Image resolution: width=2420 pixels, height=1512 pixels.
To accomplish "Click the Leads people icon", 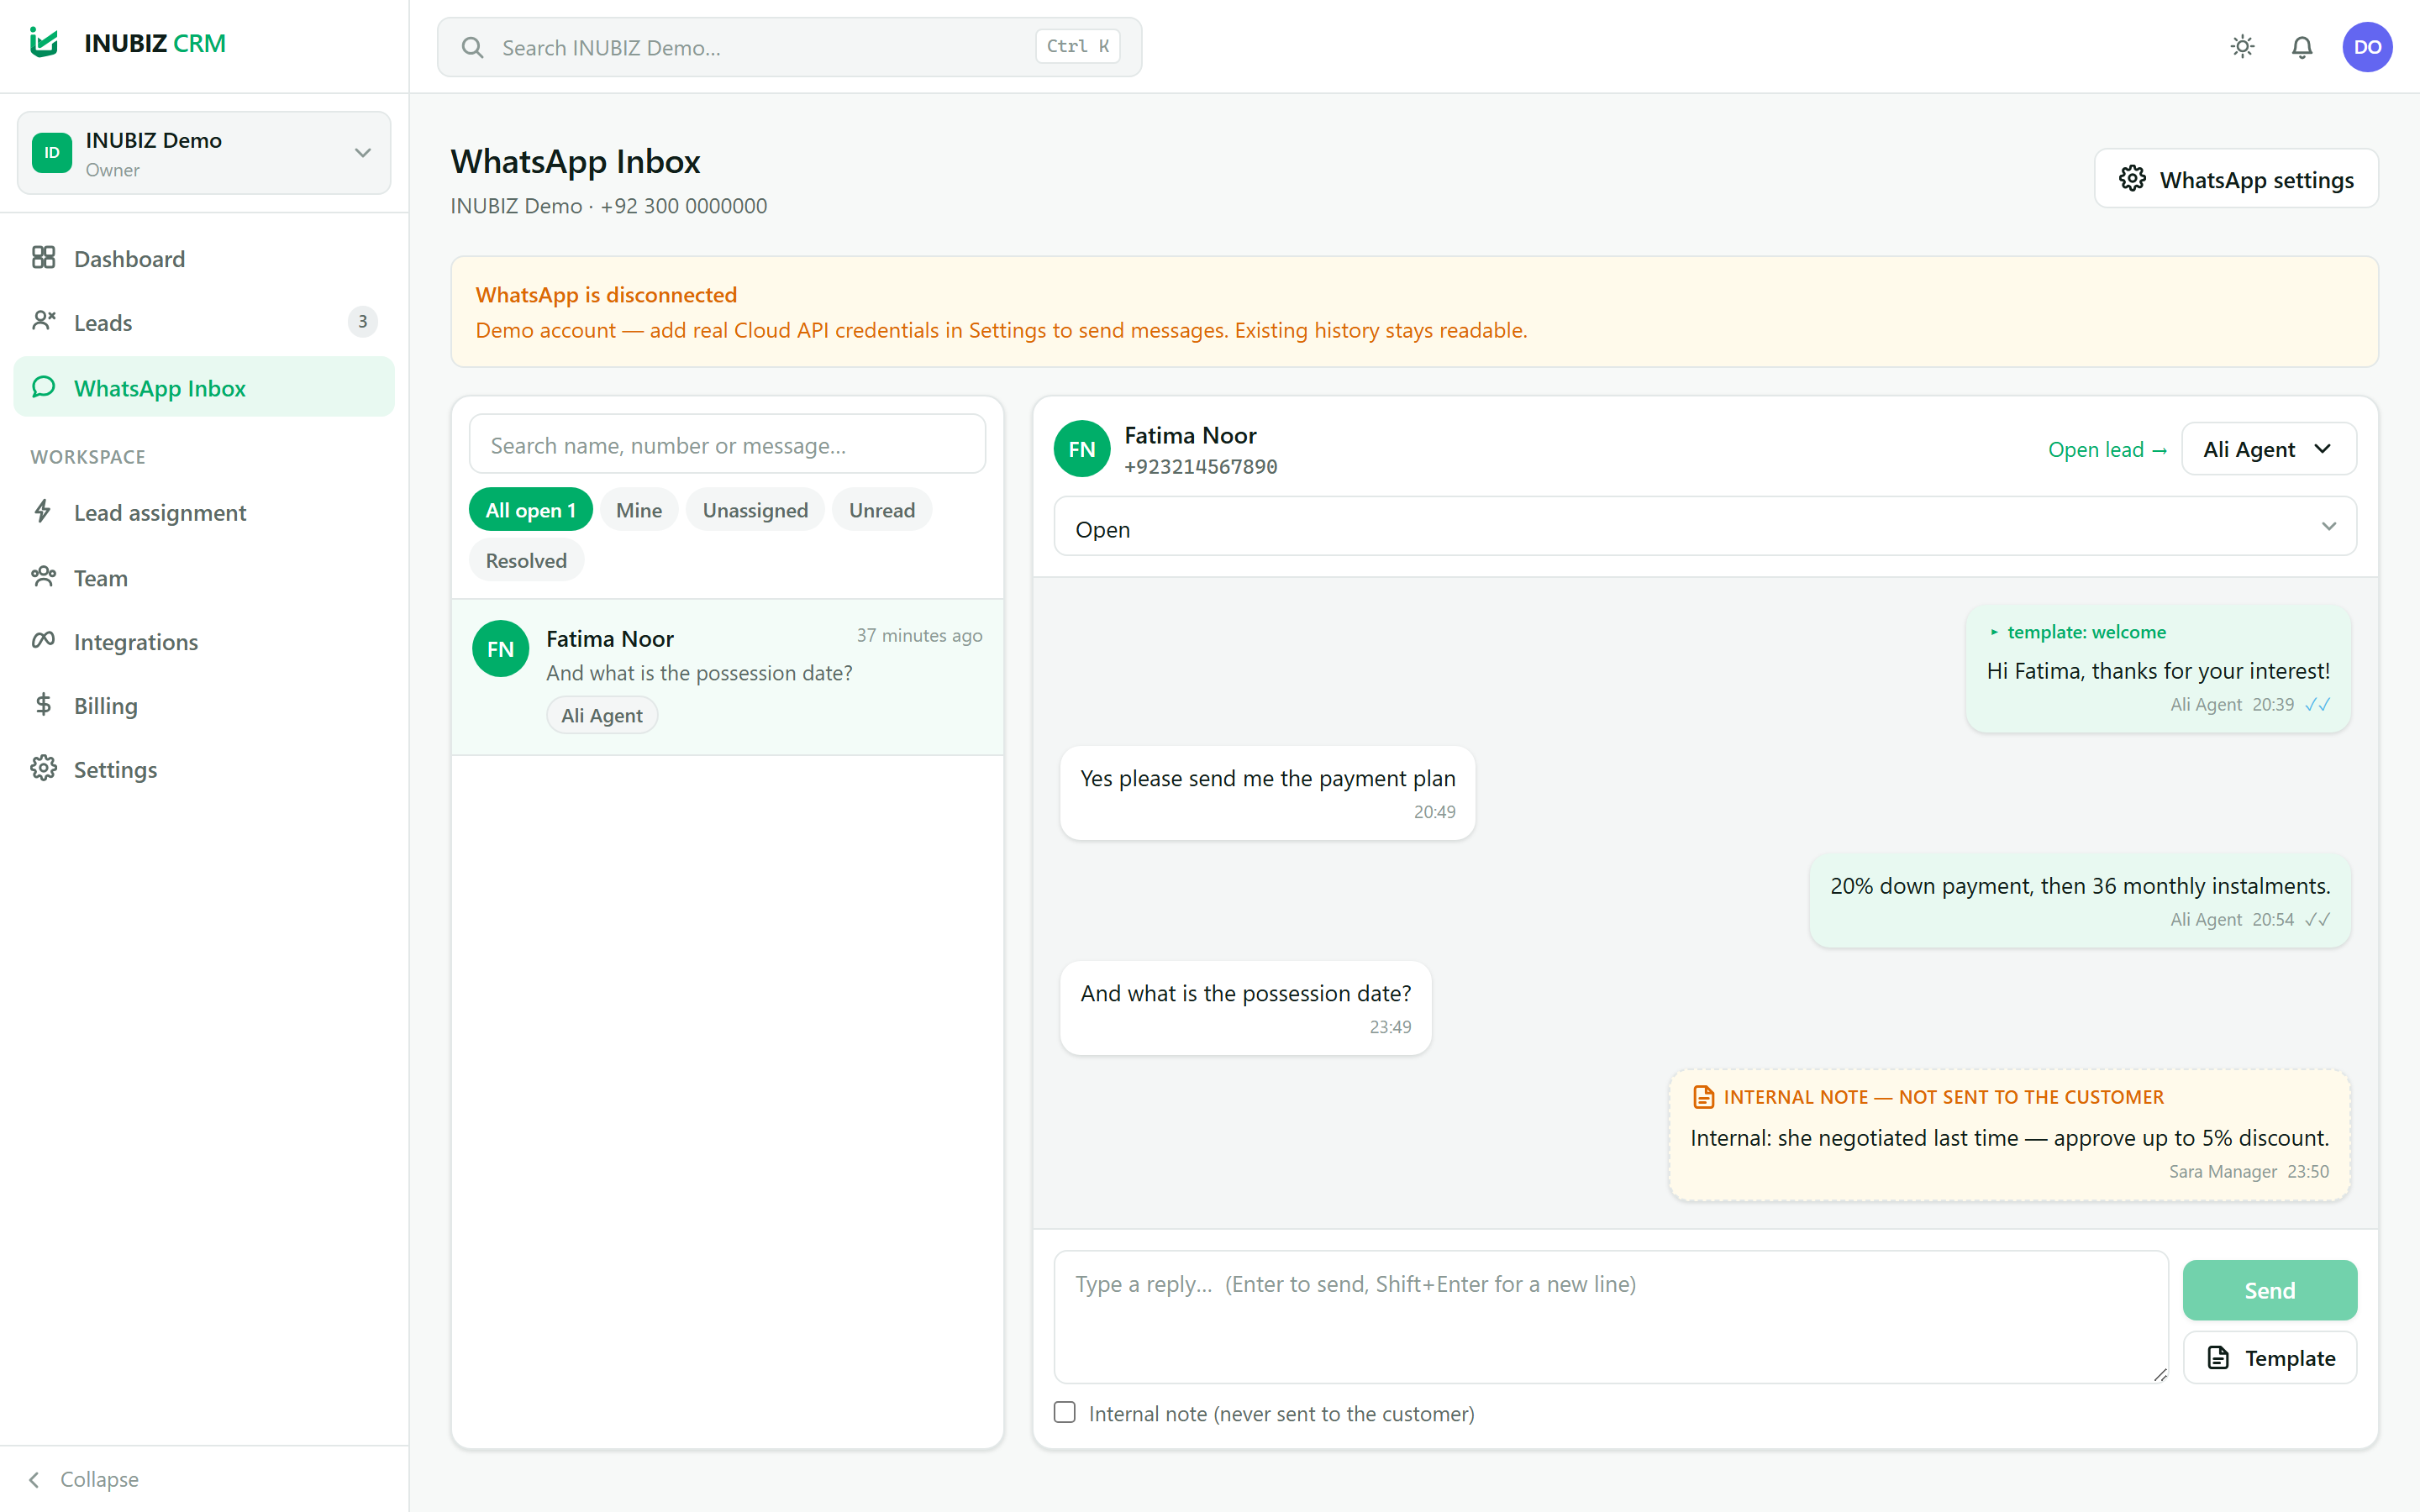I will (43, 322).
